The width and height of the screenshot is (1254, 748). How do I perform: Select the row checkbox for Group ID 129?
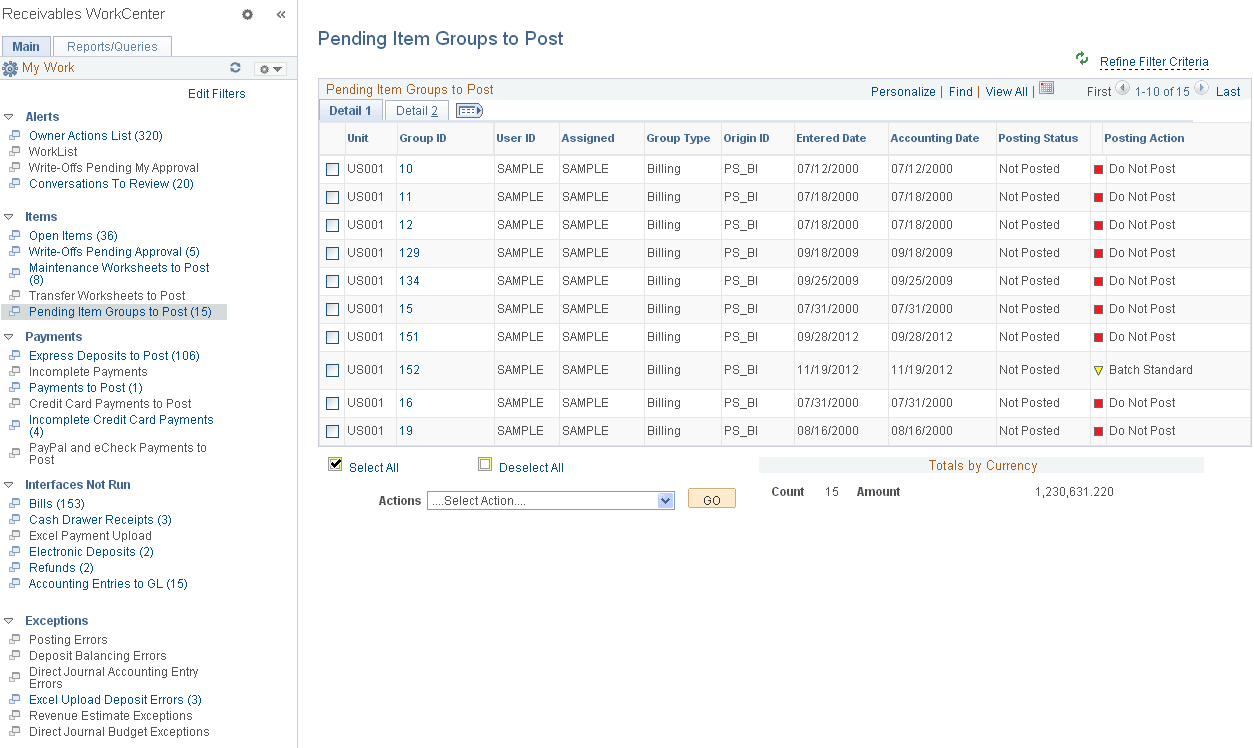pyautogui.click(x=332, y=253)
